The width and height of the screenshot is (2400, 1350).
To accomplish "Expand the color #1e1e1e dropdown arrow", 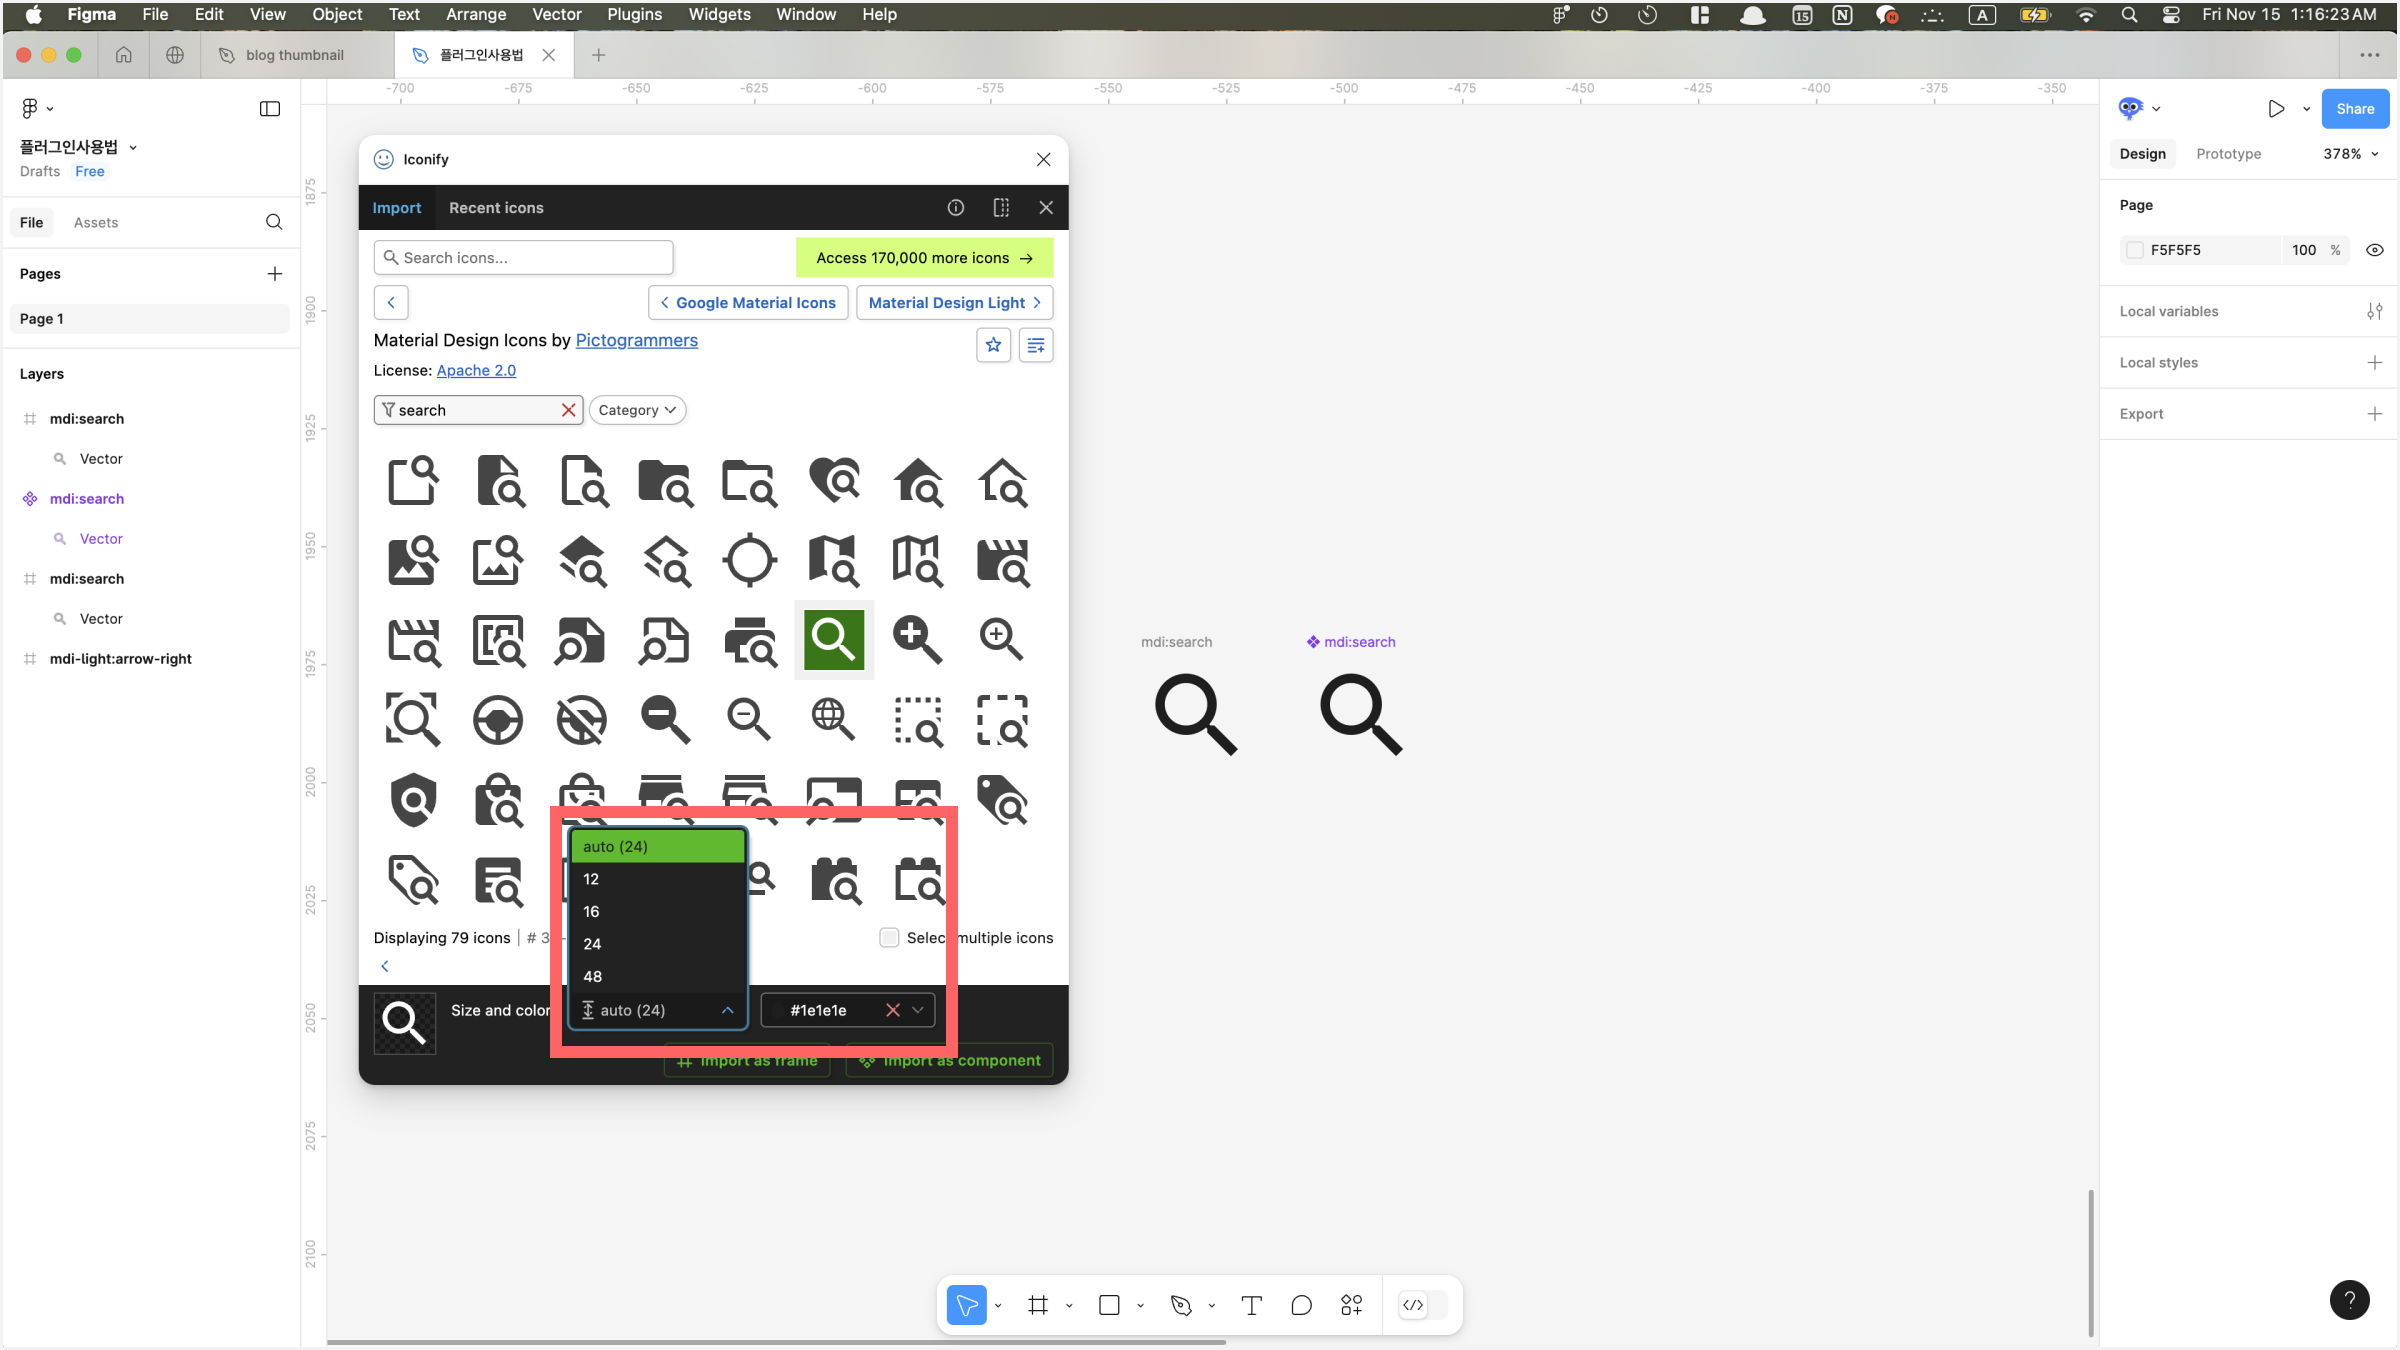I will (918, 1010).
